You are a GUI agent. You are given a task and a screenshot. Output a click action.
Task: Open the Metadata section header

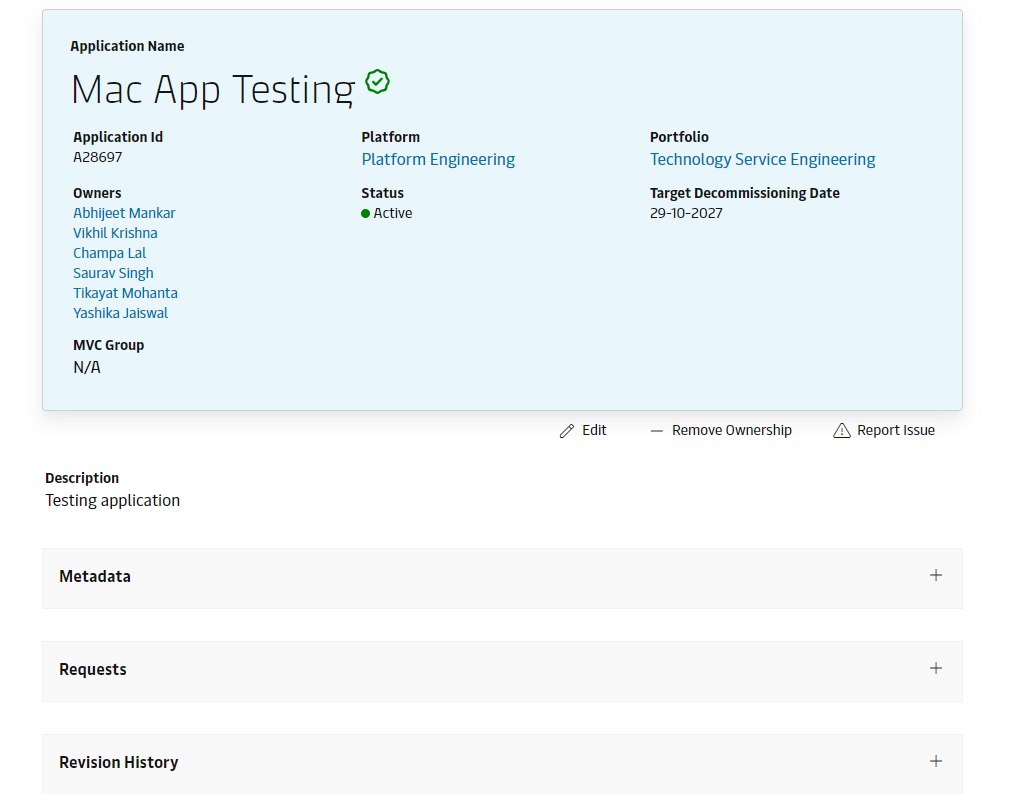502,578
